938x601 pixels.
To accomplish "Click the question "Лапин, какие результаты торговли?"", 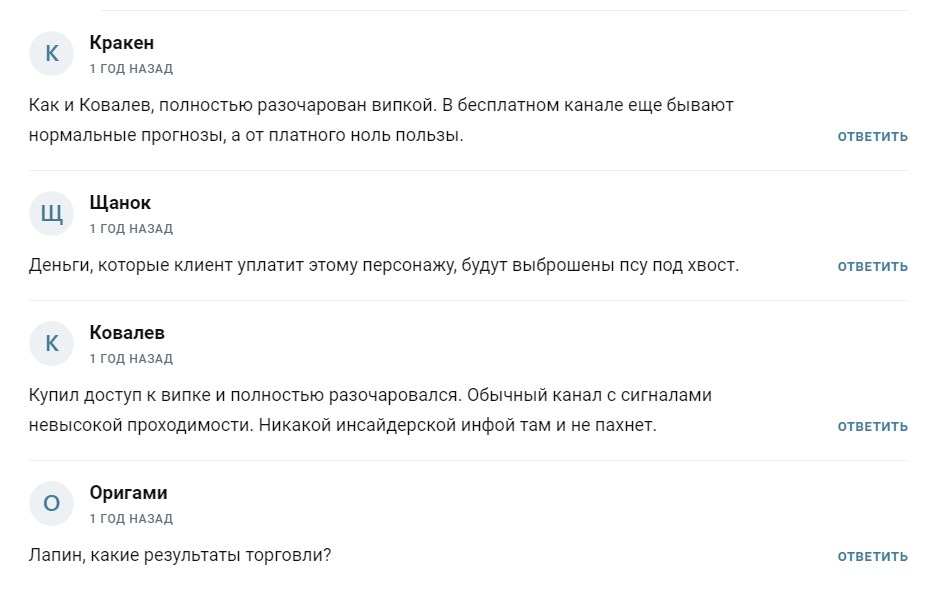I will (180, 555).
